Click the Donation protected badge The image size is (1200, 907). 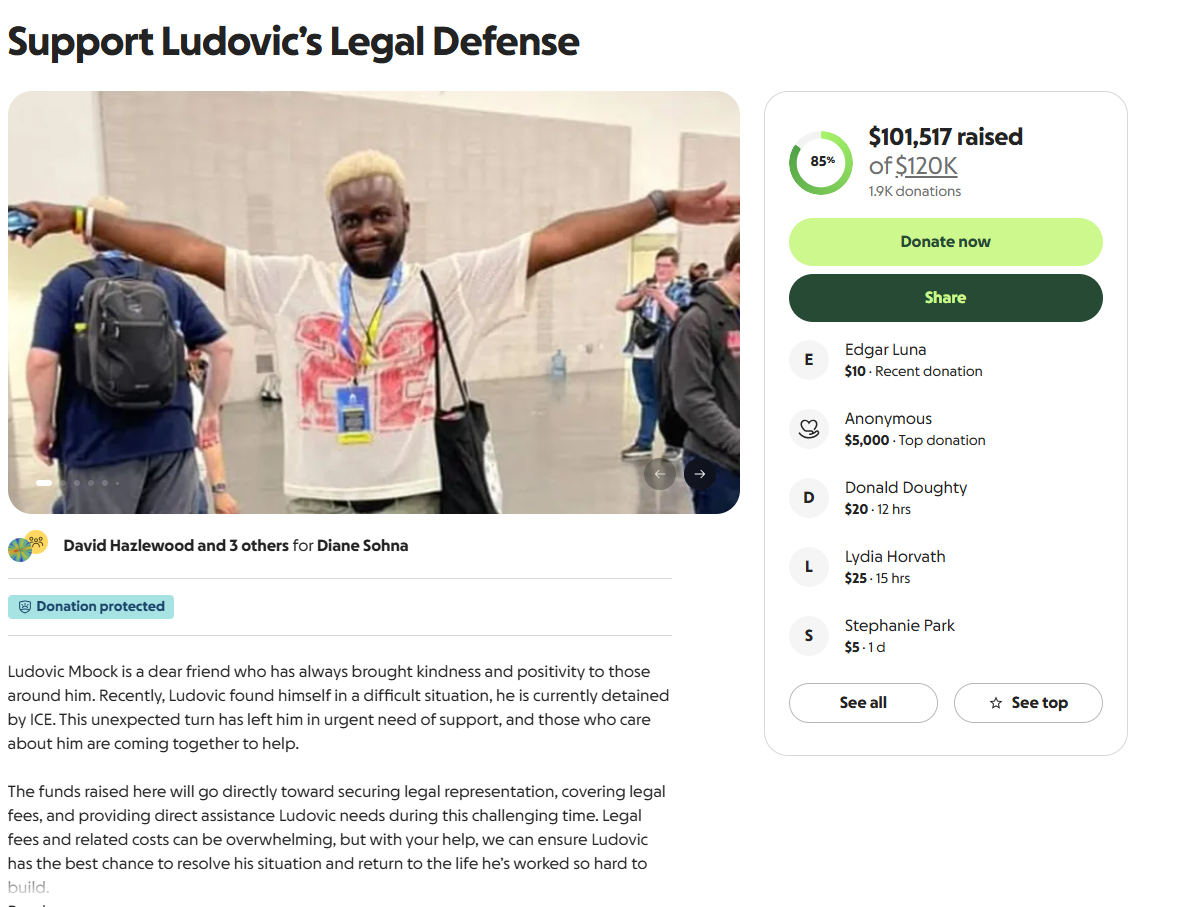click(x=91, y=607)
